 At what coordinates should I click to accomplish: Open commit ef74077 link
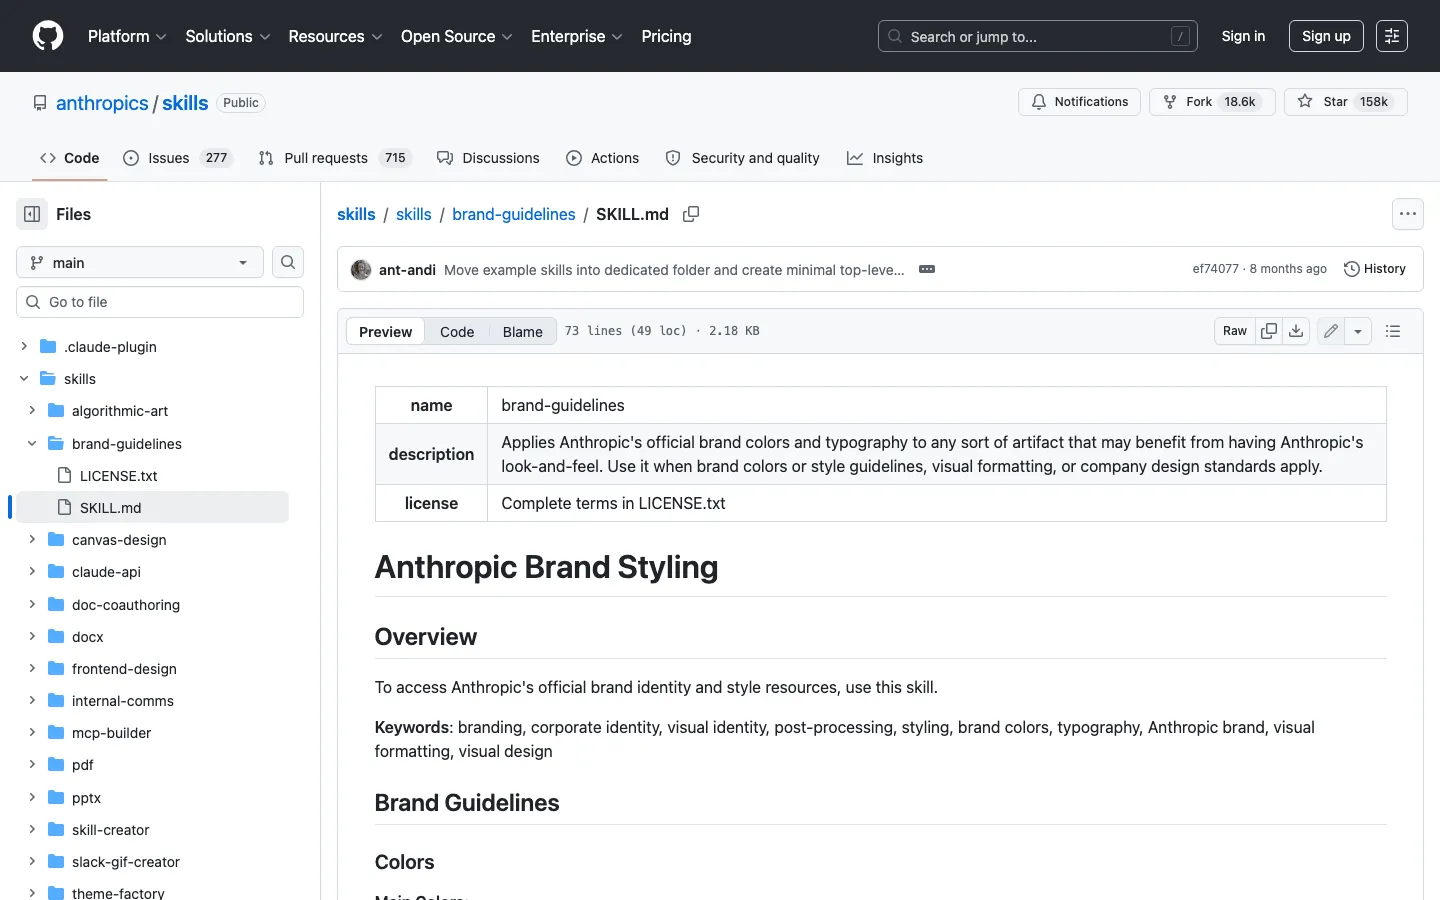pos(1215,269)
